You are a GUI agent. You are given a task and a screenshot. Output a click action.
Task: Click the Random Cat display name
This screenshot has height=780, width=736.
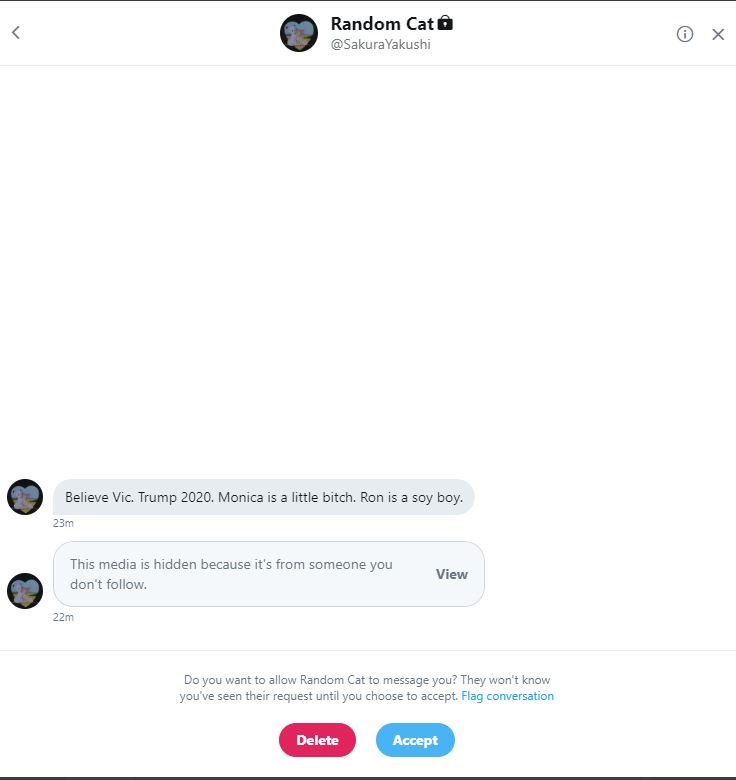pos(382,23)
